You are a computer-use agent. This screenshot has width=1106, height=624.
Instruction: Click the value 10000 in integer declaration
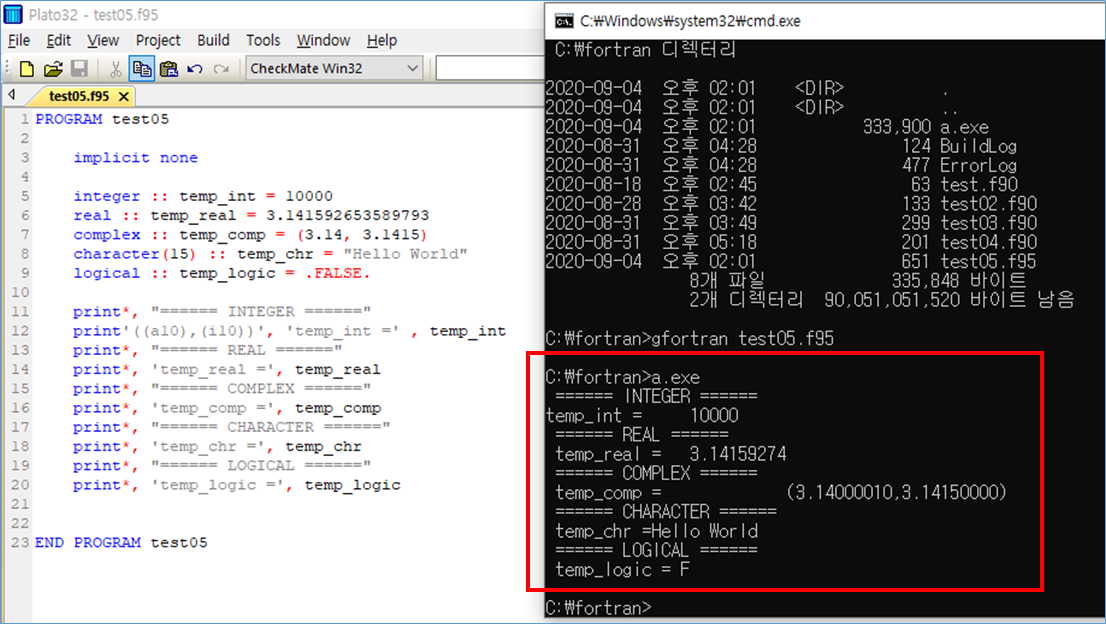(309, 196)
